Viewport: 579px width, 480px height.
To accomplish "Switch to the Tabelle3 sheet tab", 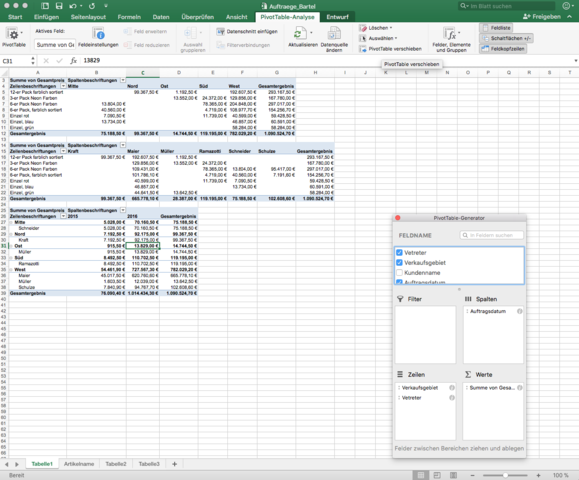I will pos(149,464).
